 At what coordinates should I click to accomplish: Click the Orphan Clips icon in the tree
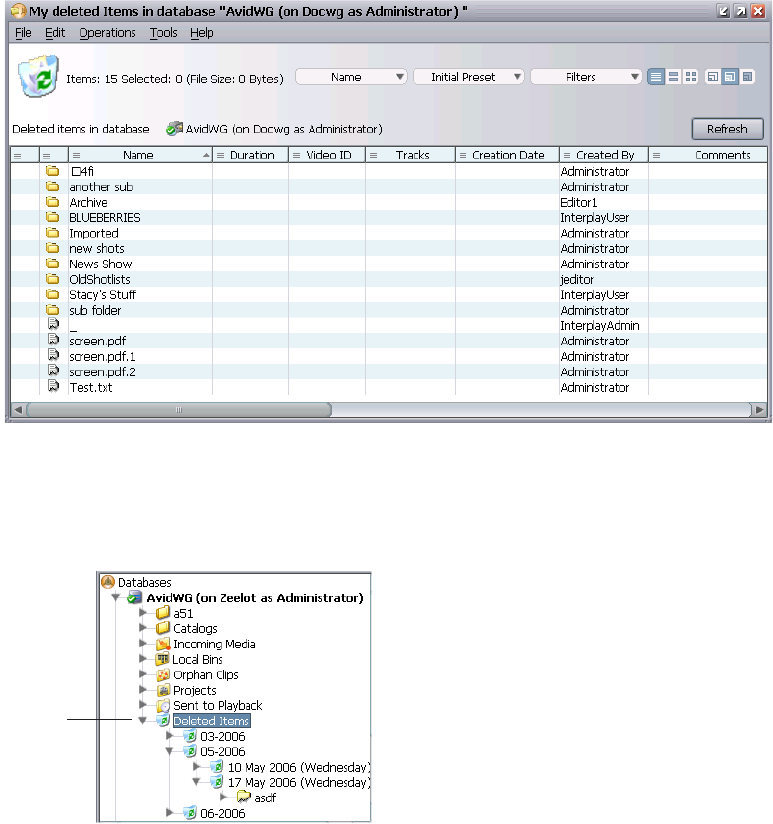pyautogui.click(x=163, y=675)
